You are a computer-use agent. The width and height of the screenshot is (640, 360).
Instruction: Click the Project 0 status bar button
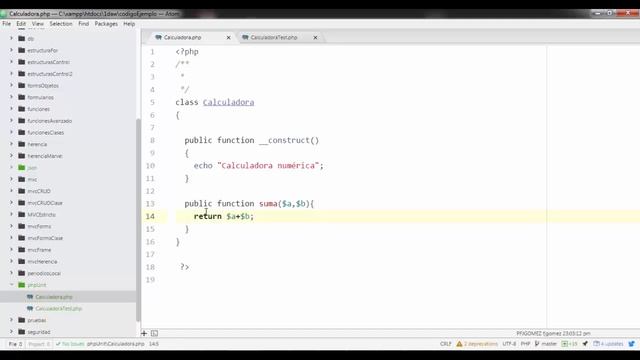click(39, 344)
